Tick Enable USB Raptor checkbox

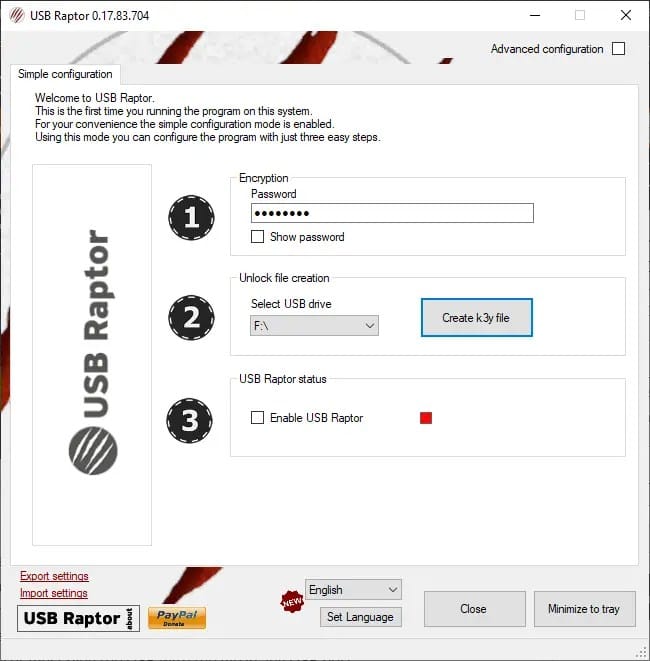(258, 418)
